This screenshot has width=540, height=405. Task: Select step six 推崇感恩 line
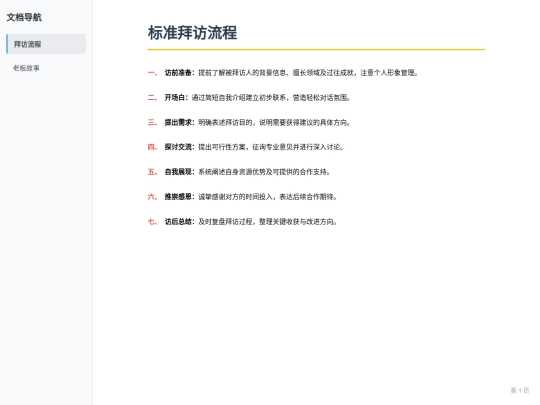[x=242, y=197]
